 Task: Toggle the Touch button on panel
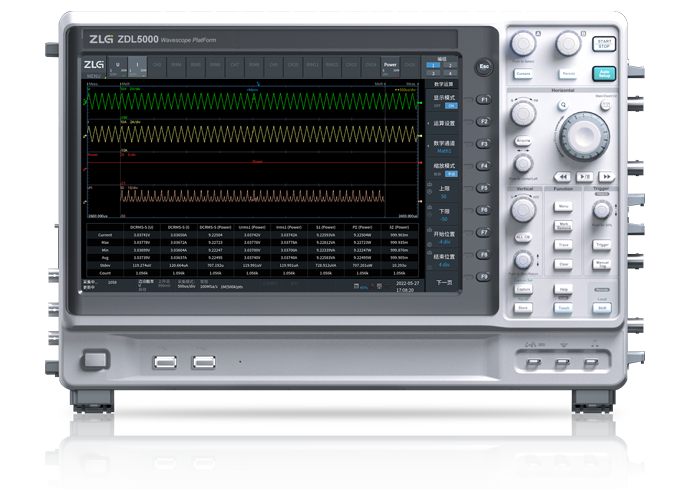coord(563,309)
